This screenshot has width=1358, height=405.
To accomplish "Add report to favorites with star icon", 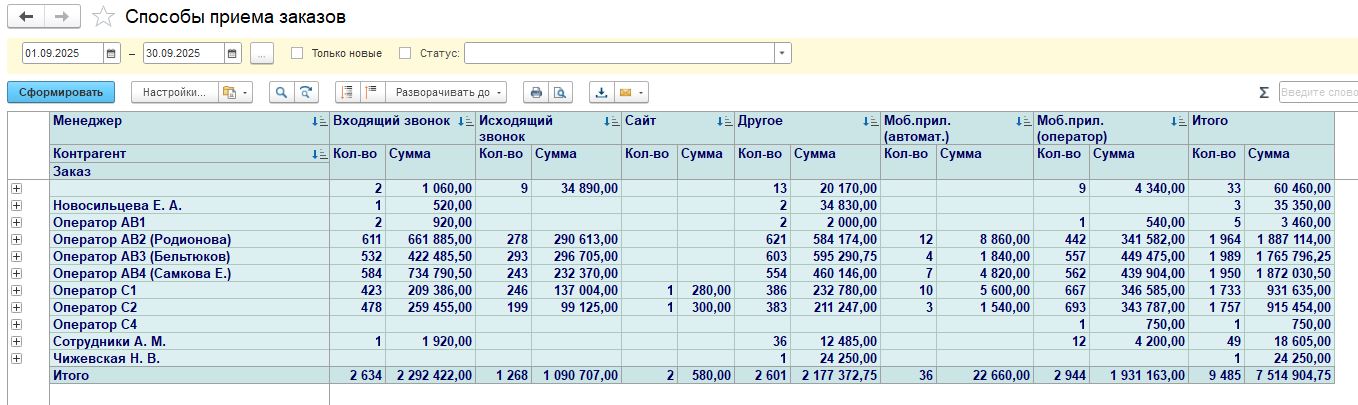I will [x=102, y=17].
